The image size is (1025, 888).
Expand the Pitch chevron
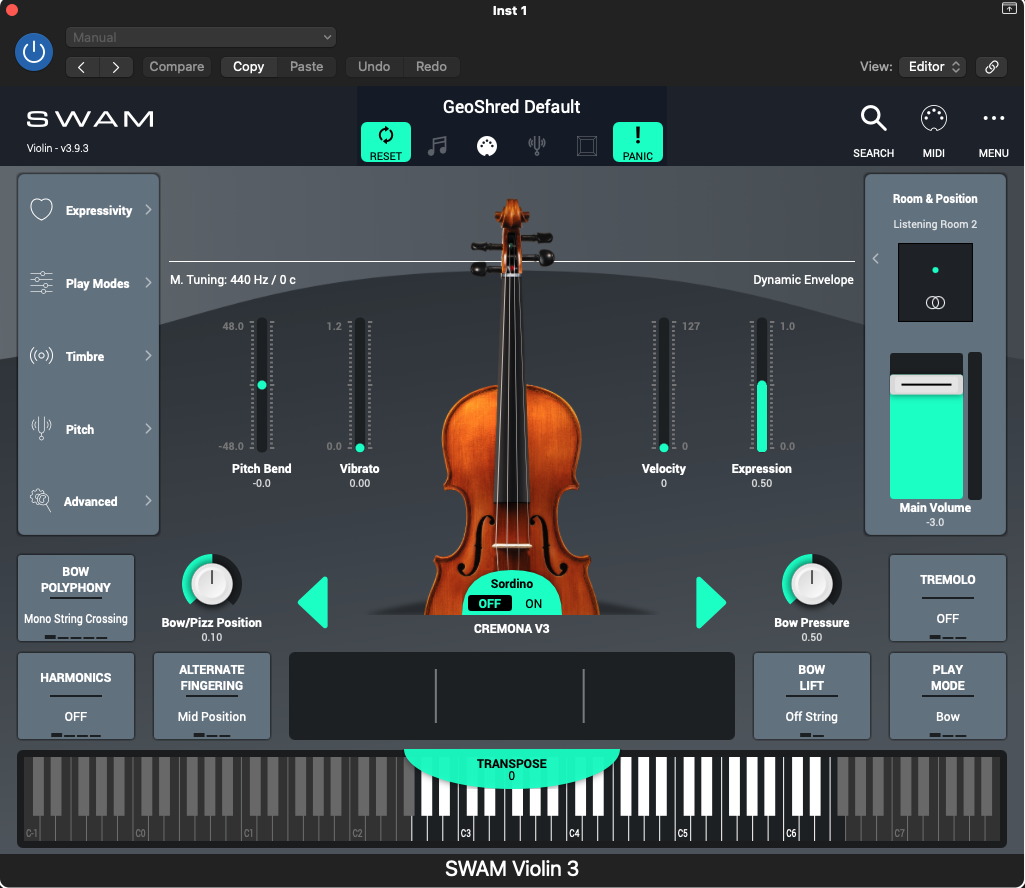click(x=148, y=428)
